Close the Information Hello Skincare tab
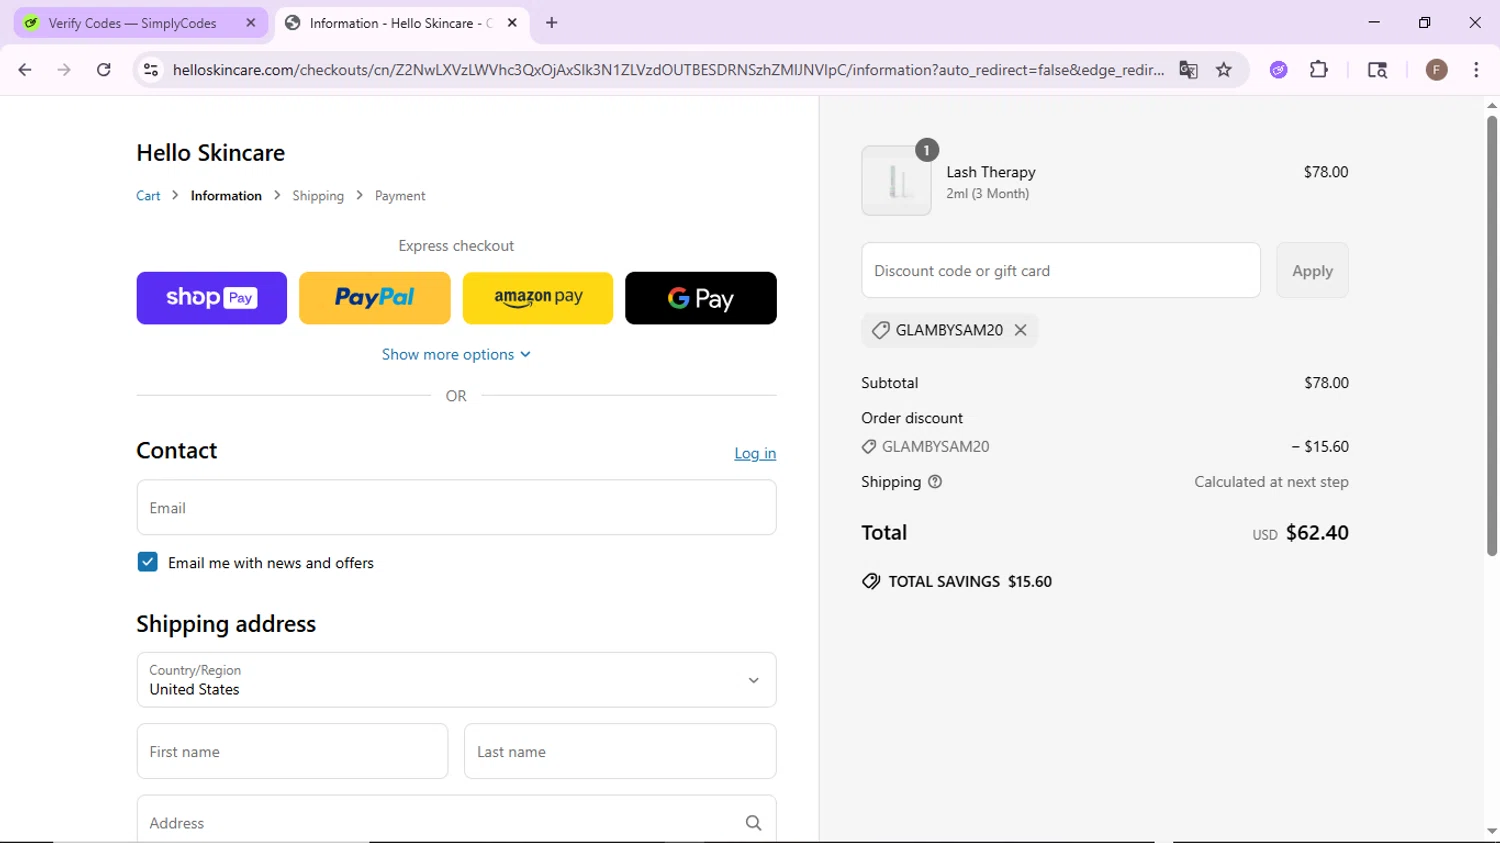 pyautogui.click(x=512, y=23)
